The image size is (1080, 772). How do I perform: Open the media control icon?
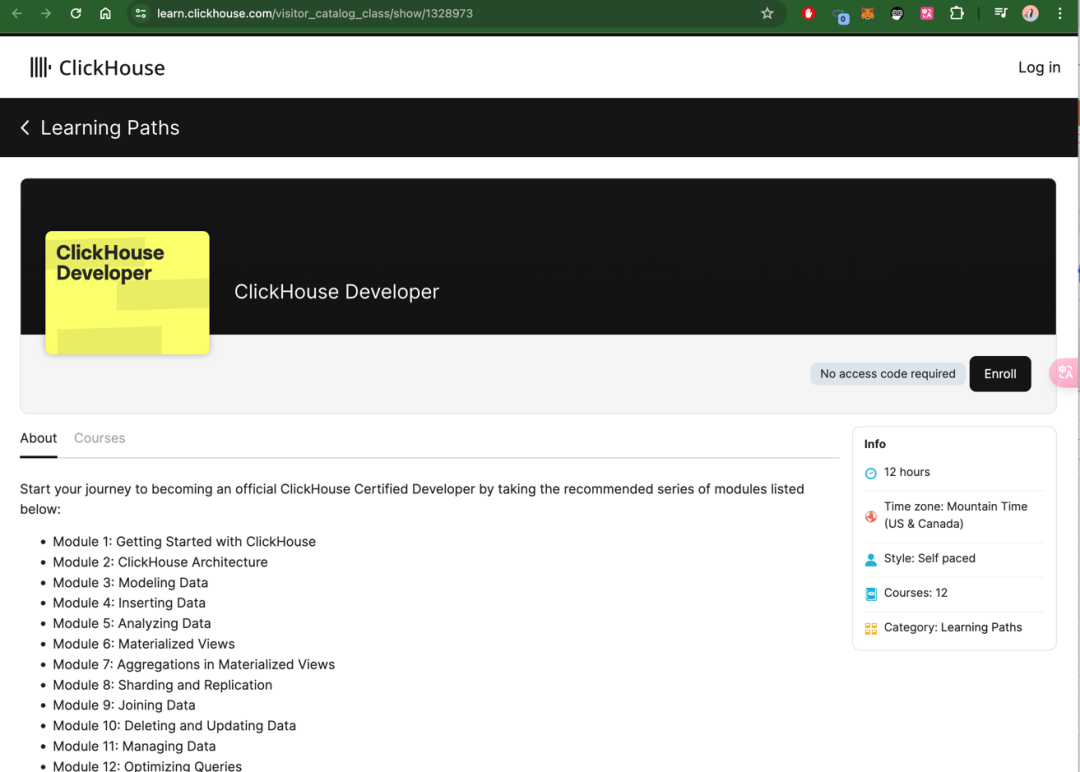[1001, 13]
